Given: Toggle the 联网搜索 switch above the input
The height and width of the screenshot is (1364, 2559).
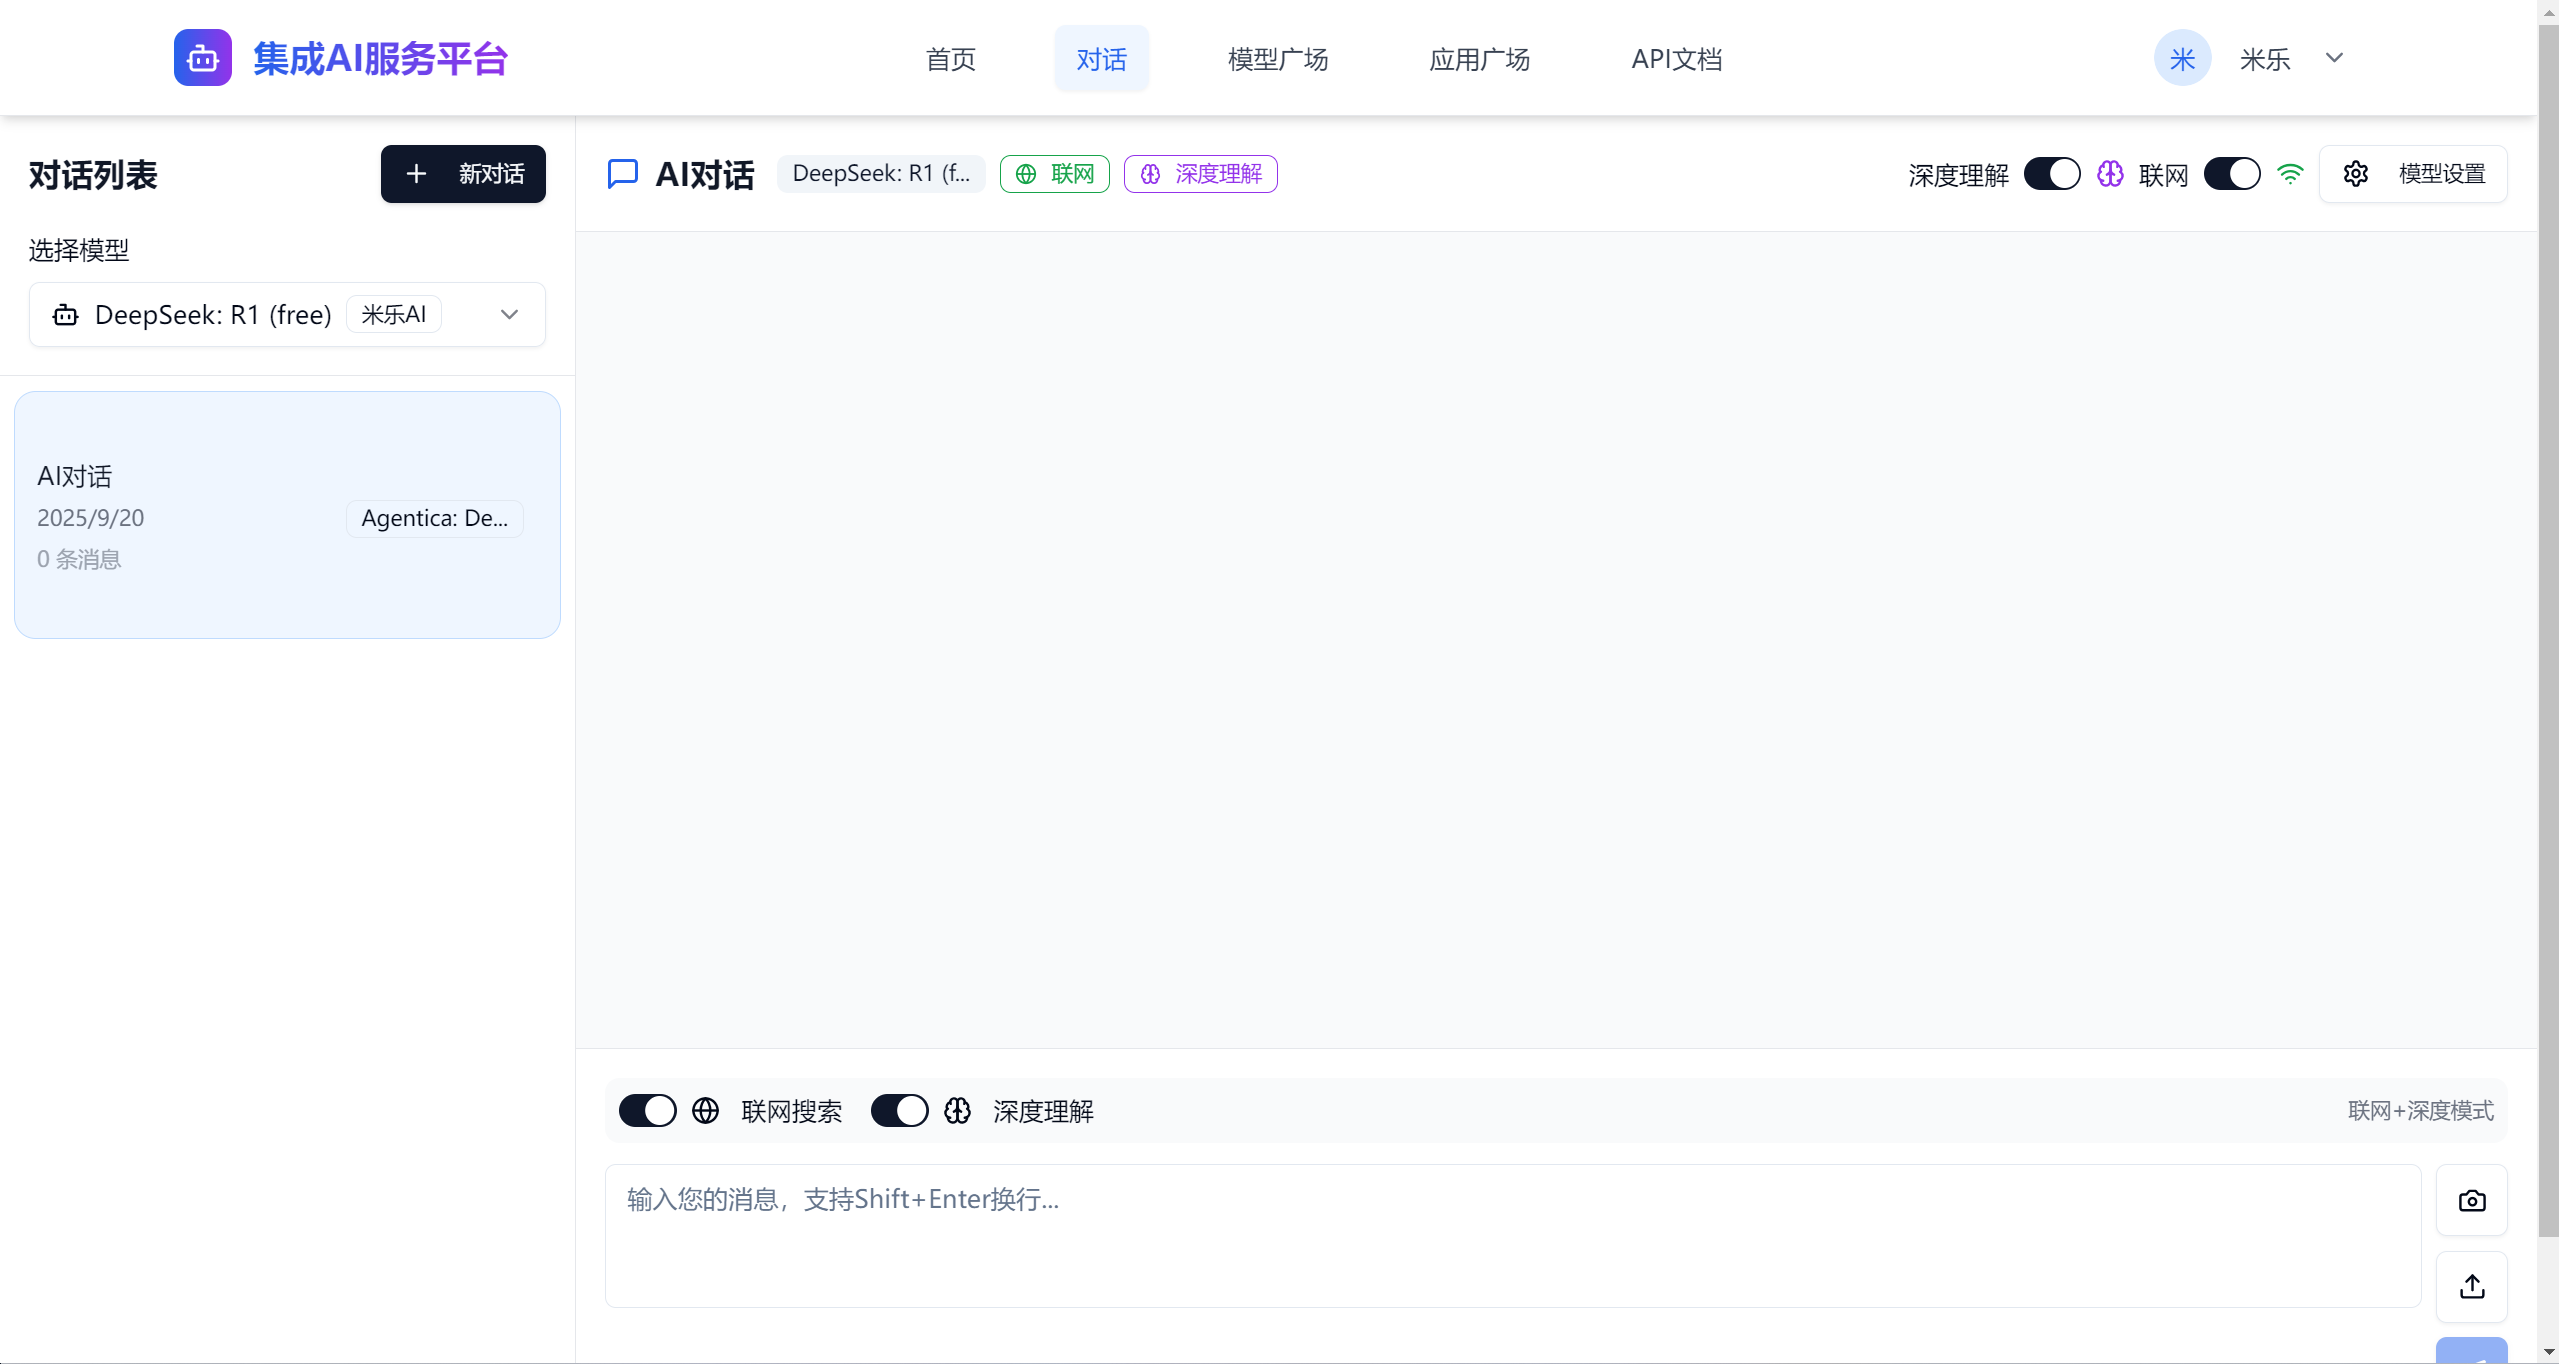Looking at the screenshot, I should [647, 1111].
